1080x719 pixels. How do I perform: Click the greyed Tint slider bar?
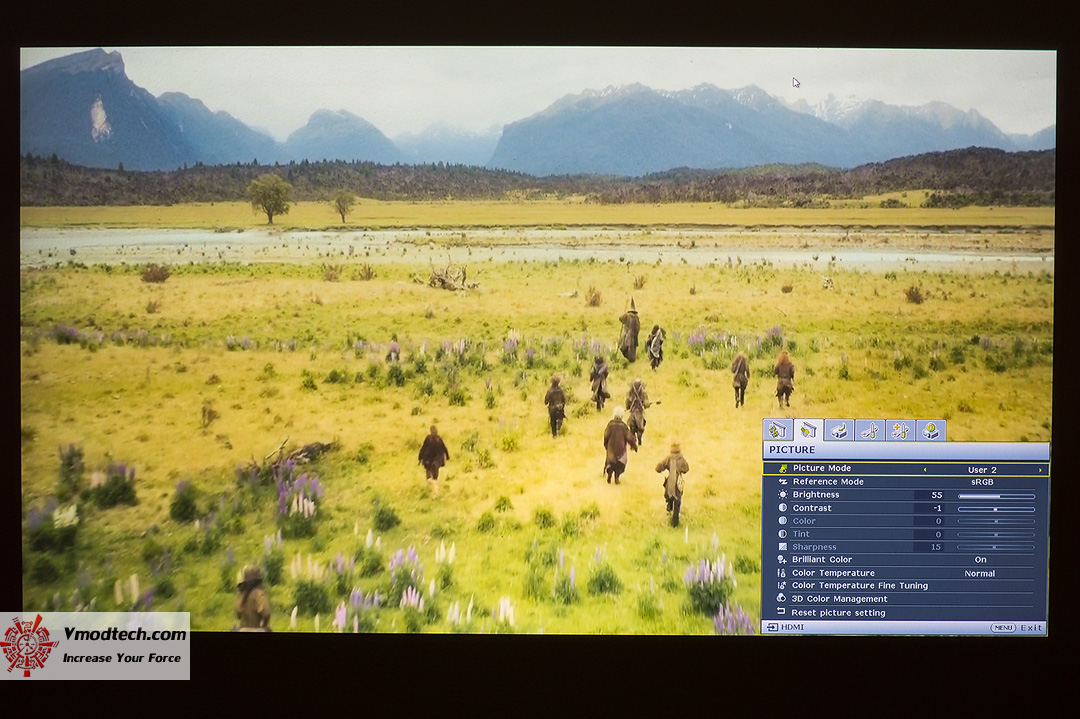pyautogui.click(x=996, y=534)
